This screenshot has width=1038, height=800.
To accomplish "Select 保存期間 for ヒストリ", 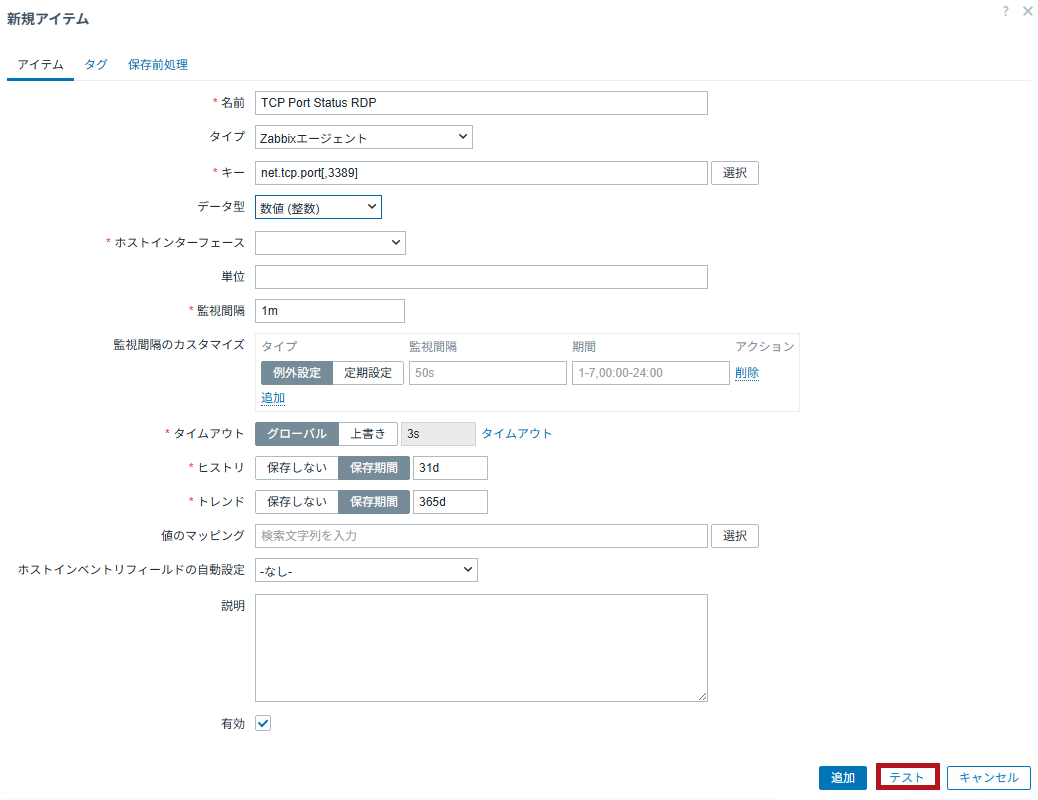I will [374, 468].
